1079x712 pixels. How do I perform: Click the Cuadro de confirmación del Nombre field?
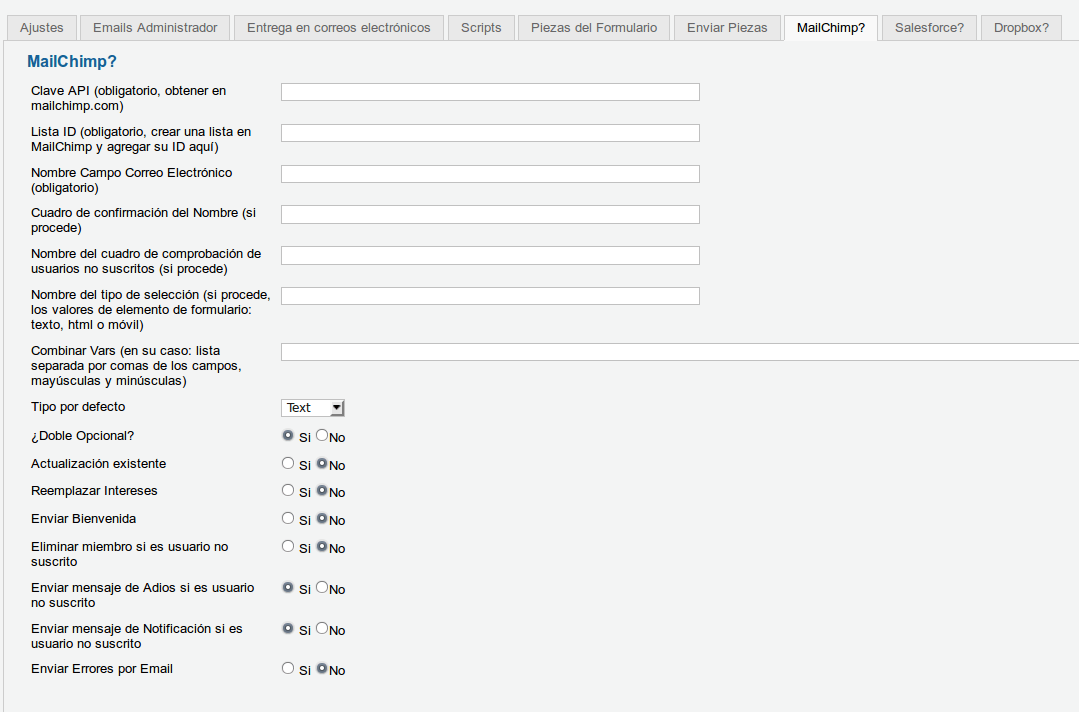tap(490, 215)
